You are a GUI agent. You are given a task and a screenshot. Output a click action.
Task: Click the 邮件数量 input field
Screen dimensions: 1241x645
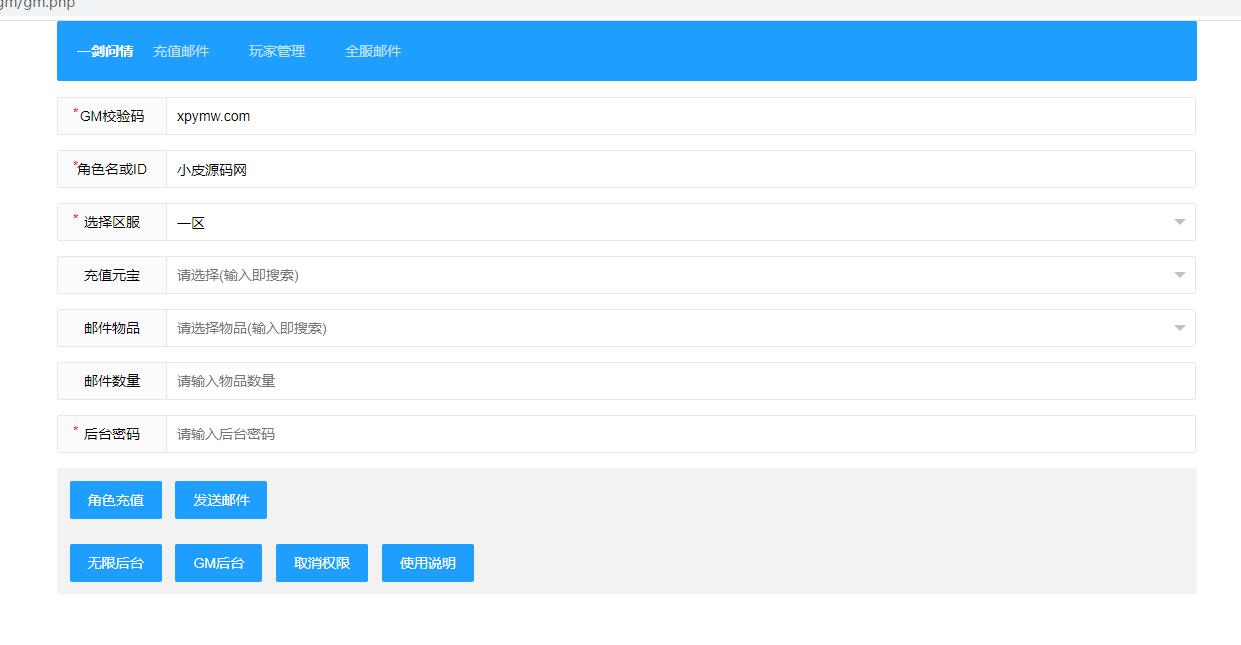coord(680,381)
